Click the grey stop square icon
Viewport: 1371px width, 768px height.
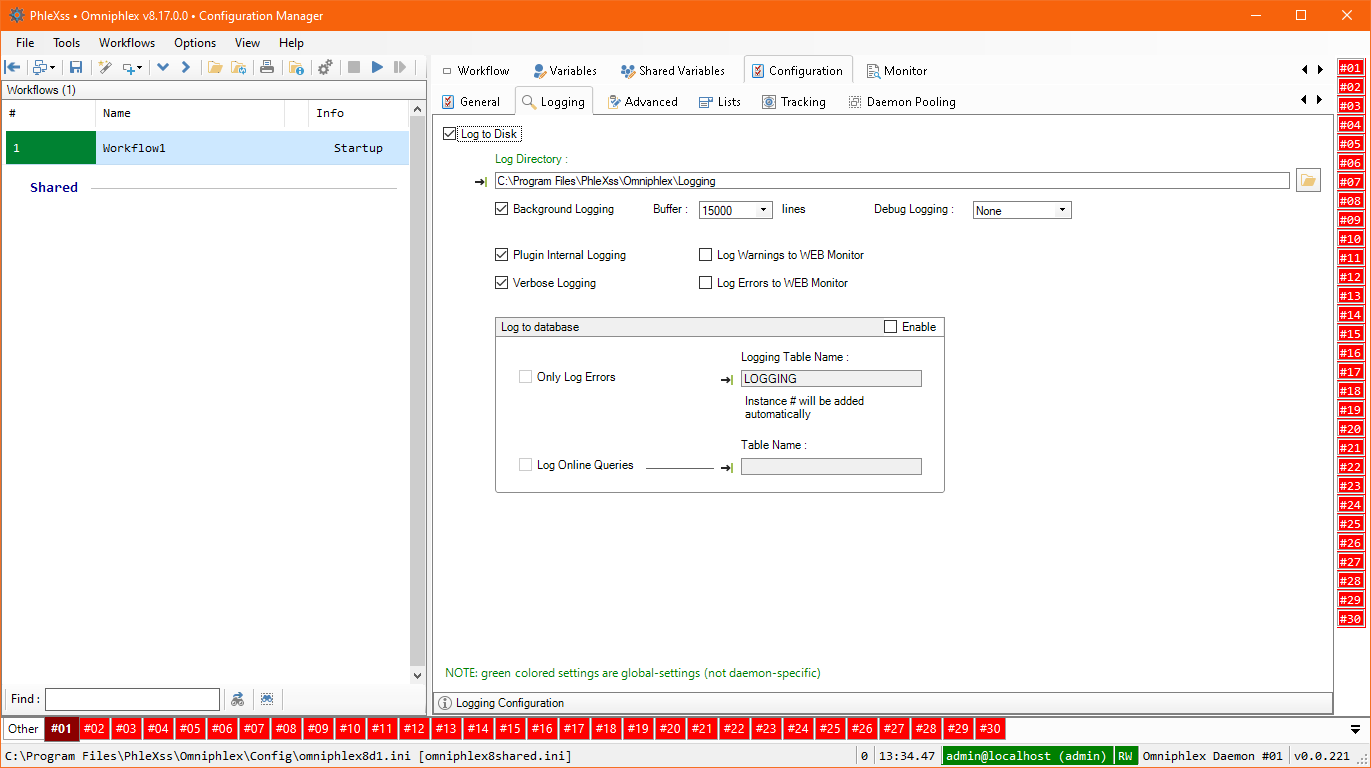point(353,67)
